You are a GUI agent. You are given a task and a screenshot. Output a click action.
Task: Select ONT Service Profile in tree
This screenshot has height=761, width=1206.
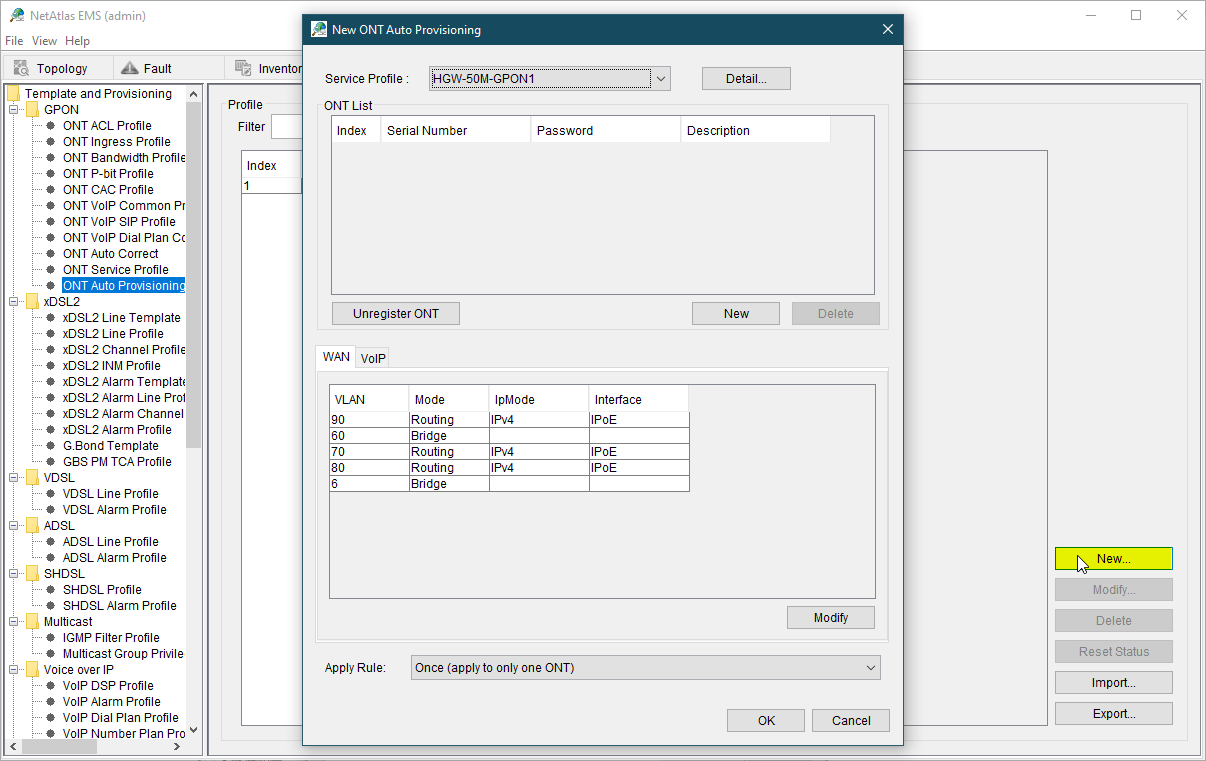click(115, 270)
